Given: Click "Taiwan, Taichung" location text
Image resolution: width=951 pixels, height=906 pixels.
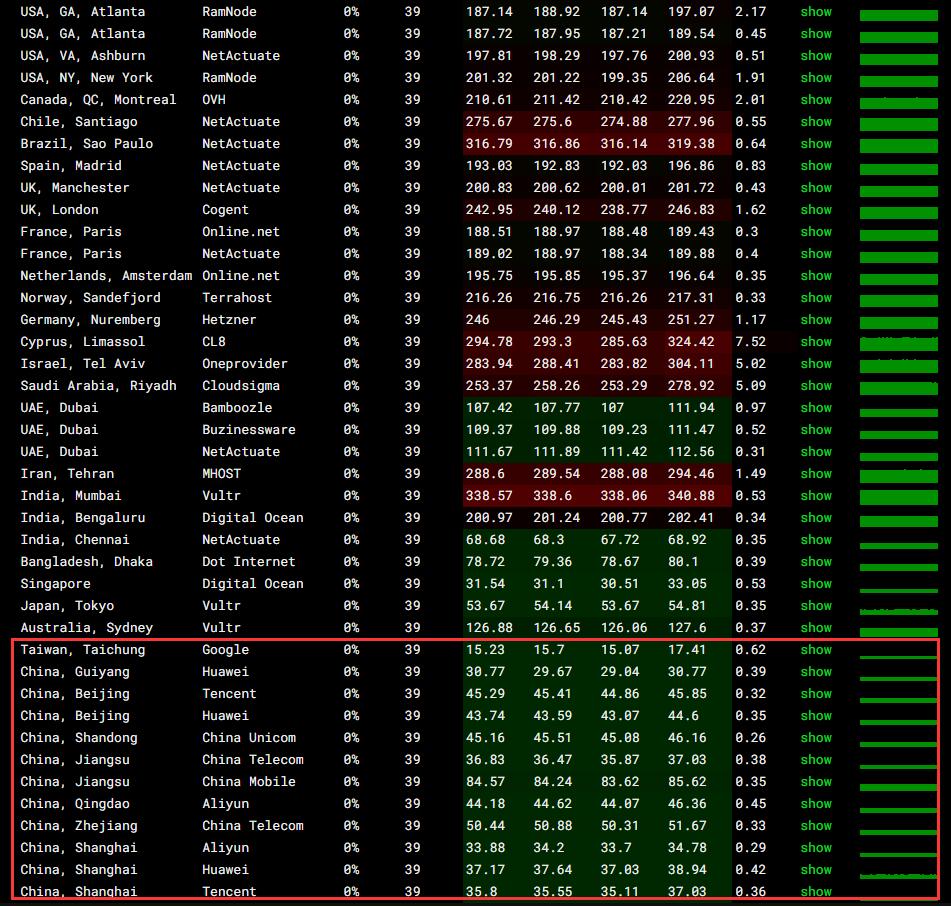Looking at the screenshot, I should (82, 650).
